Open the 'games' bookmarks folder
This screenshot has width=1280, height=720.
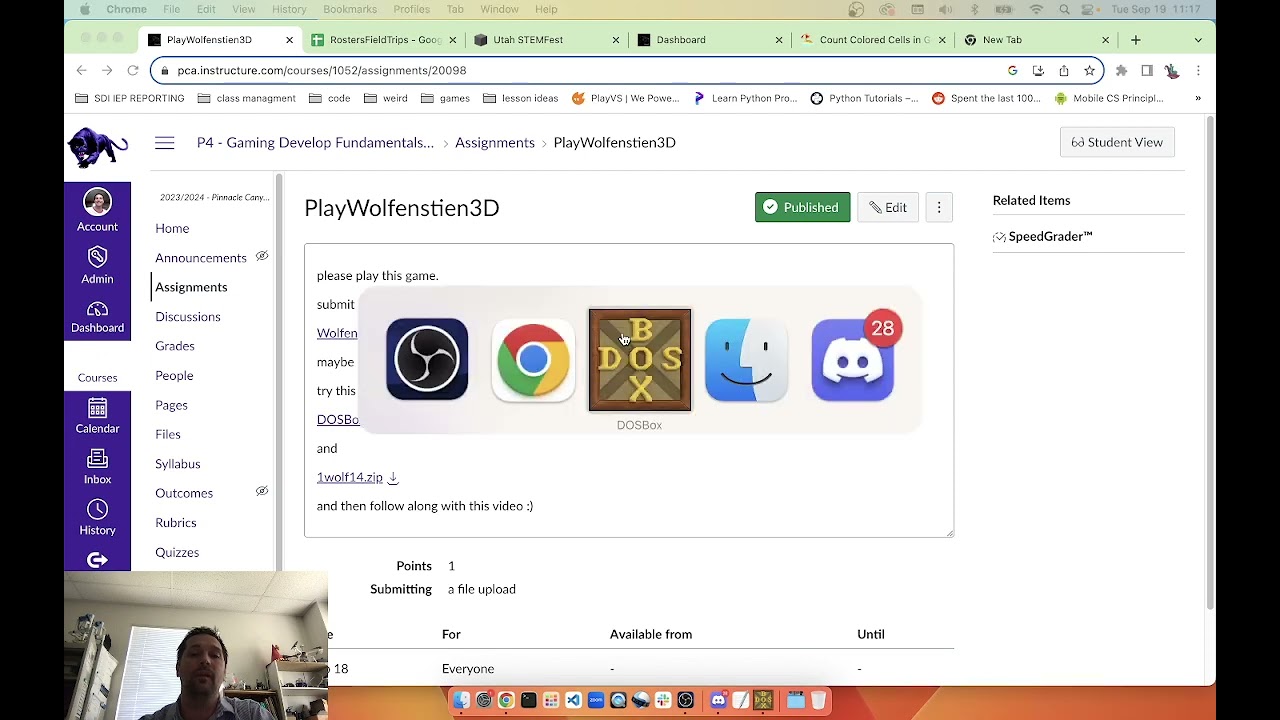[445, 98]
